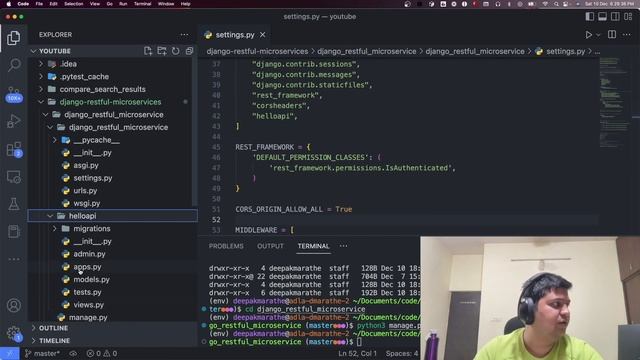Viewport: 640px width, 360px height.
Task: Open admin.py in helloapi
Action: pos(89,254)
